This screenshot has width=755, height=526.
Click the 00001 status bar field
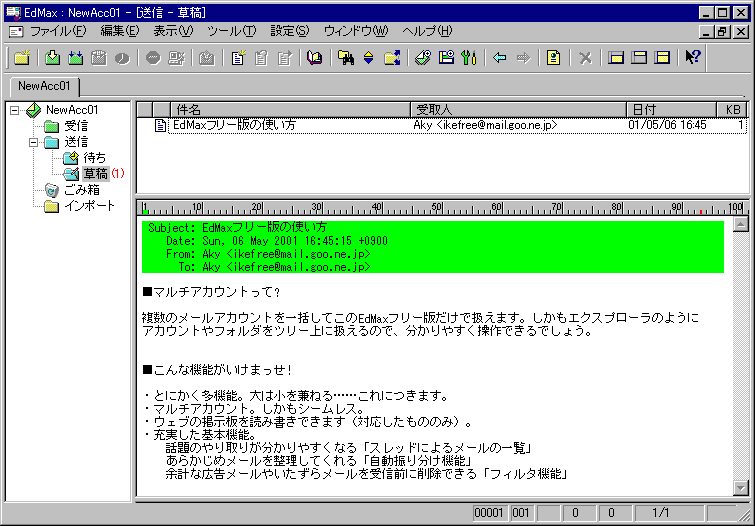[490, 513]
